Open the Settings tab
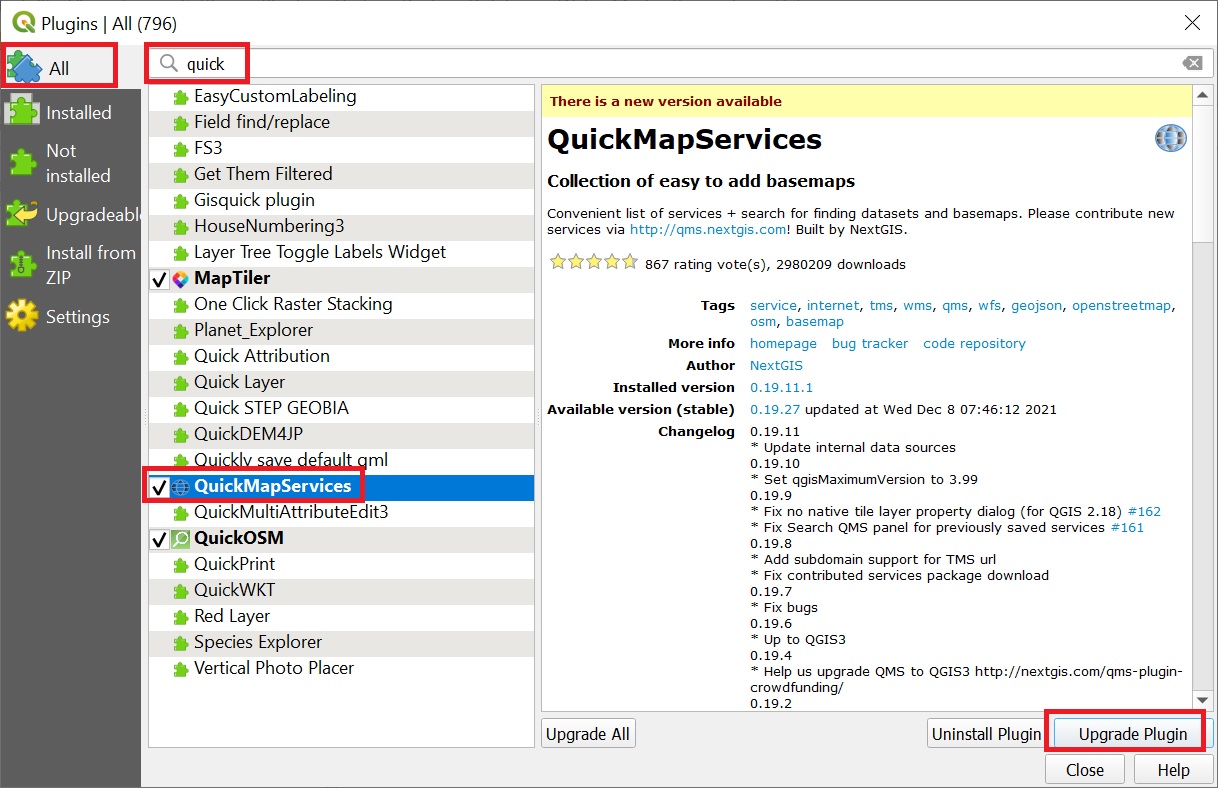Screen dimensions: 1218x788 [70, 317]
